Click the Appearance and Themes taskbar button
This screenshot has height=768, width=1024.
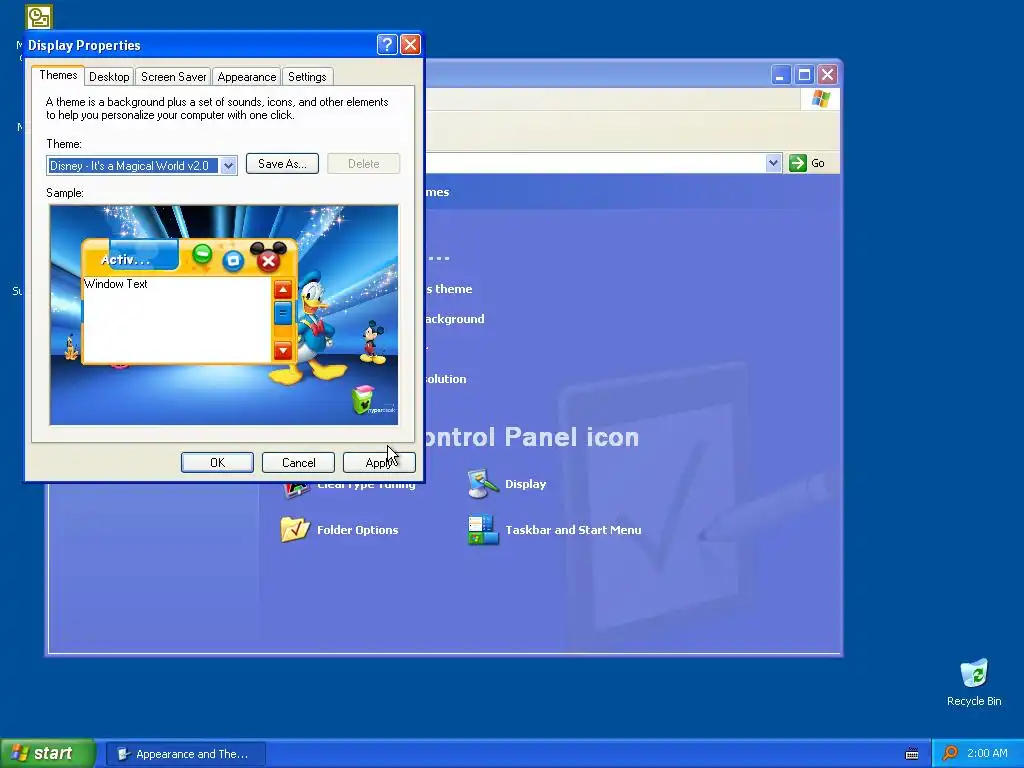(185, 754)
